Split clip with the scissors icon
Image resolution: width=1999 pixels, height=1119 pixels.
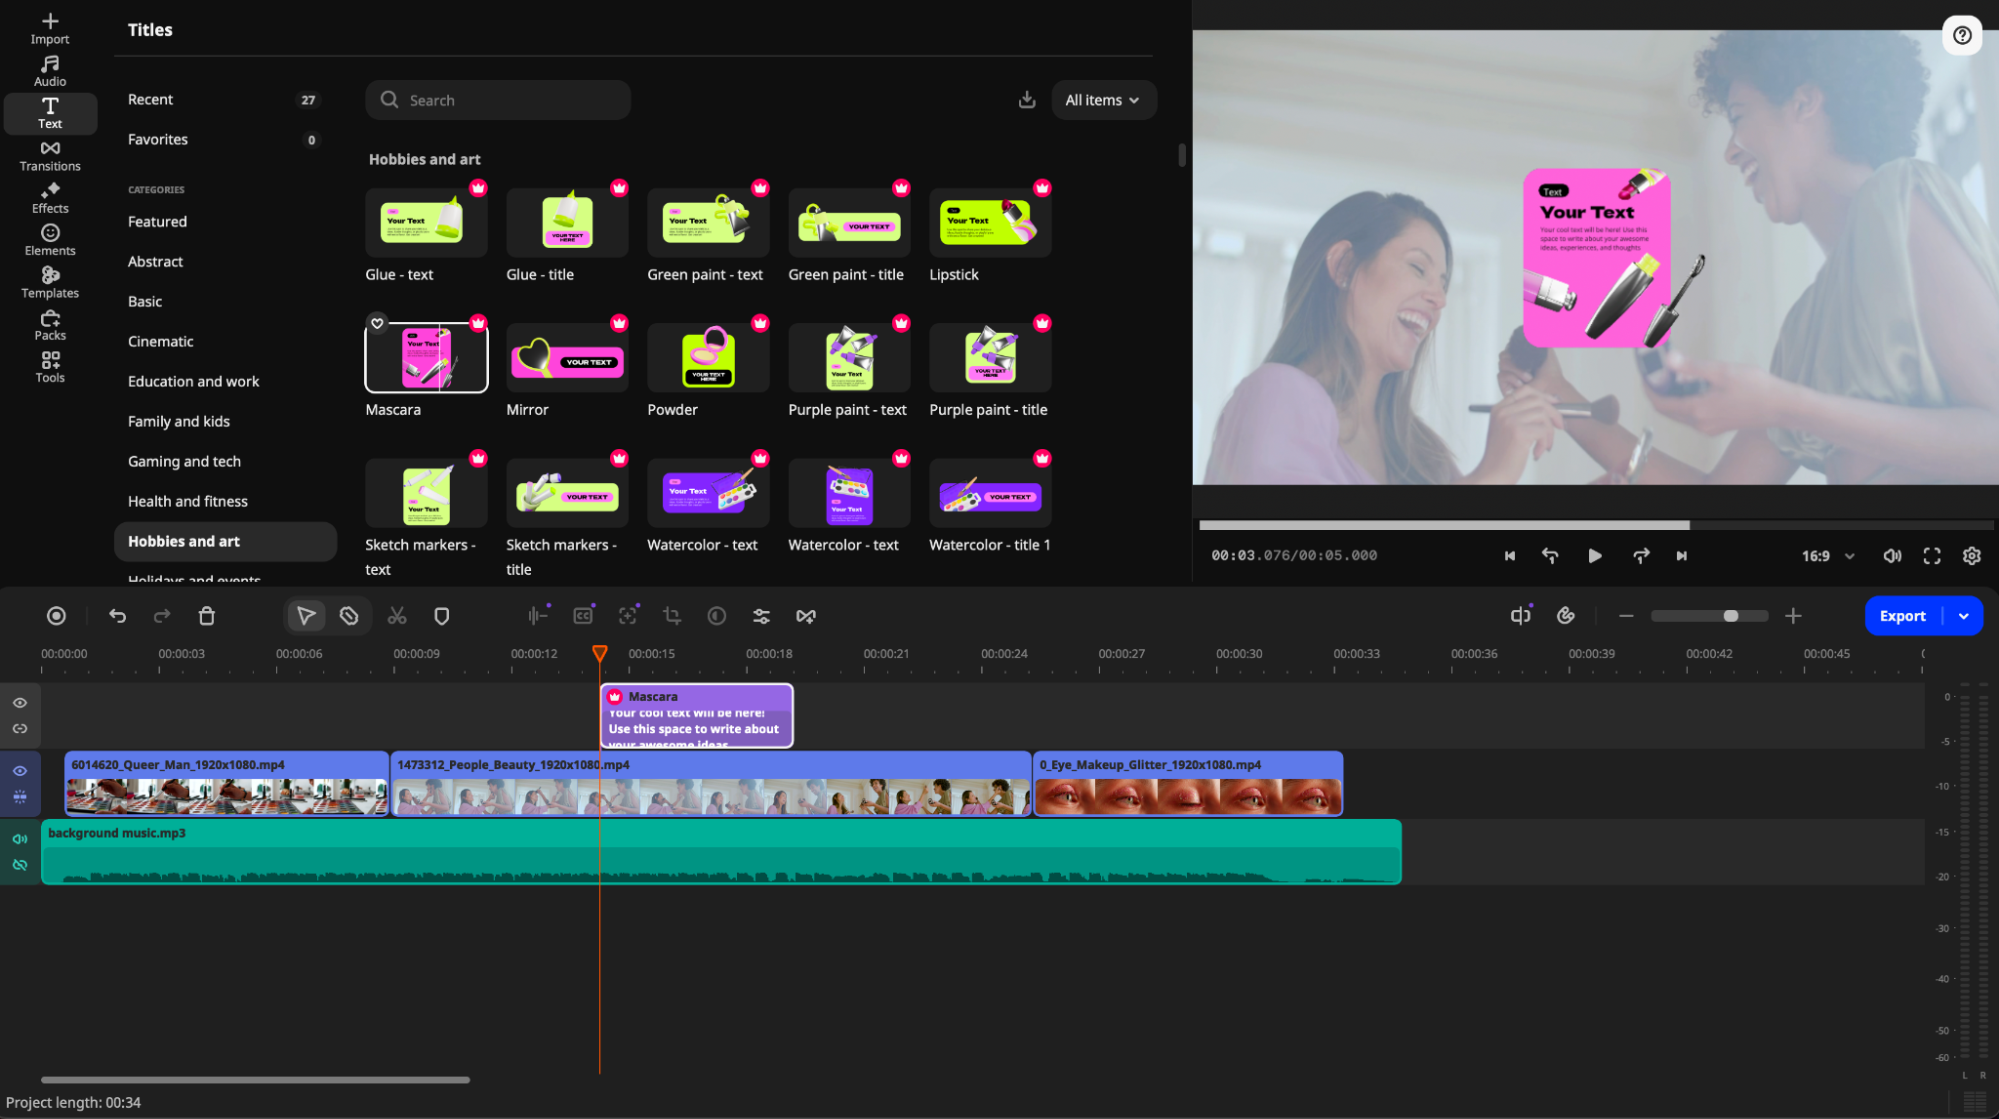397,616
